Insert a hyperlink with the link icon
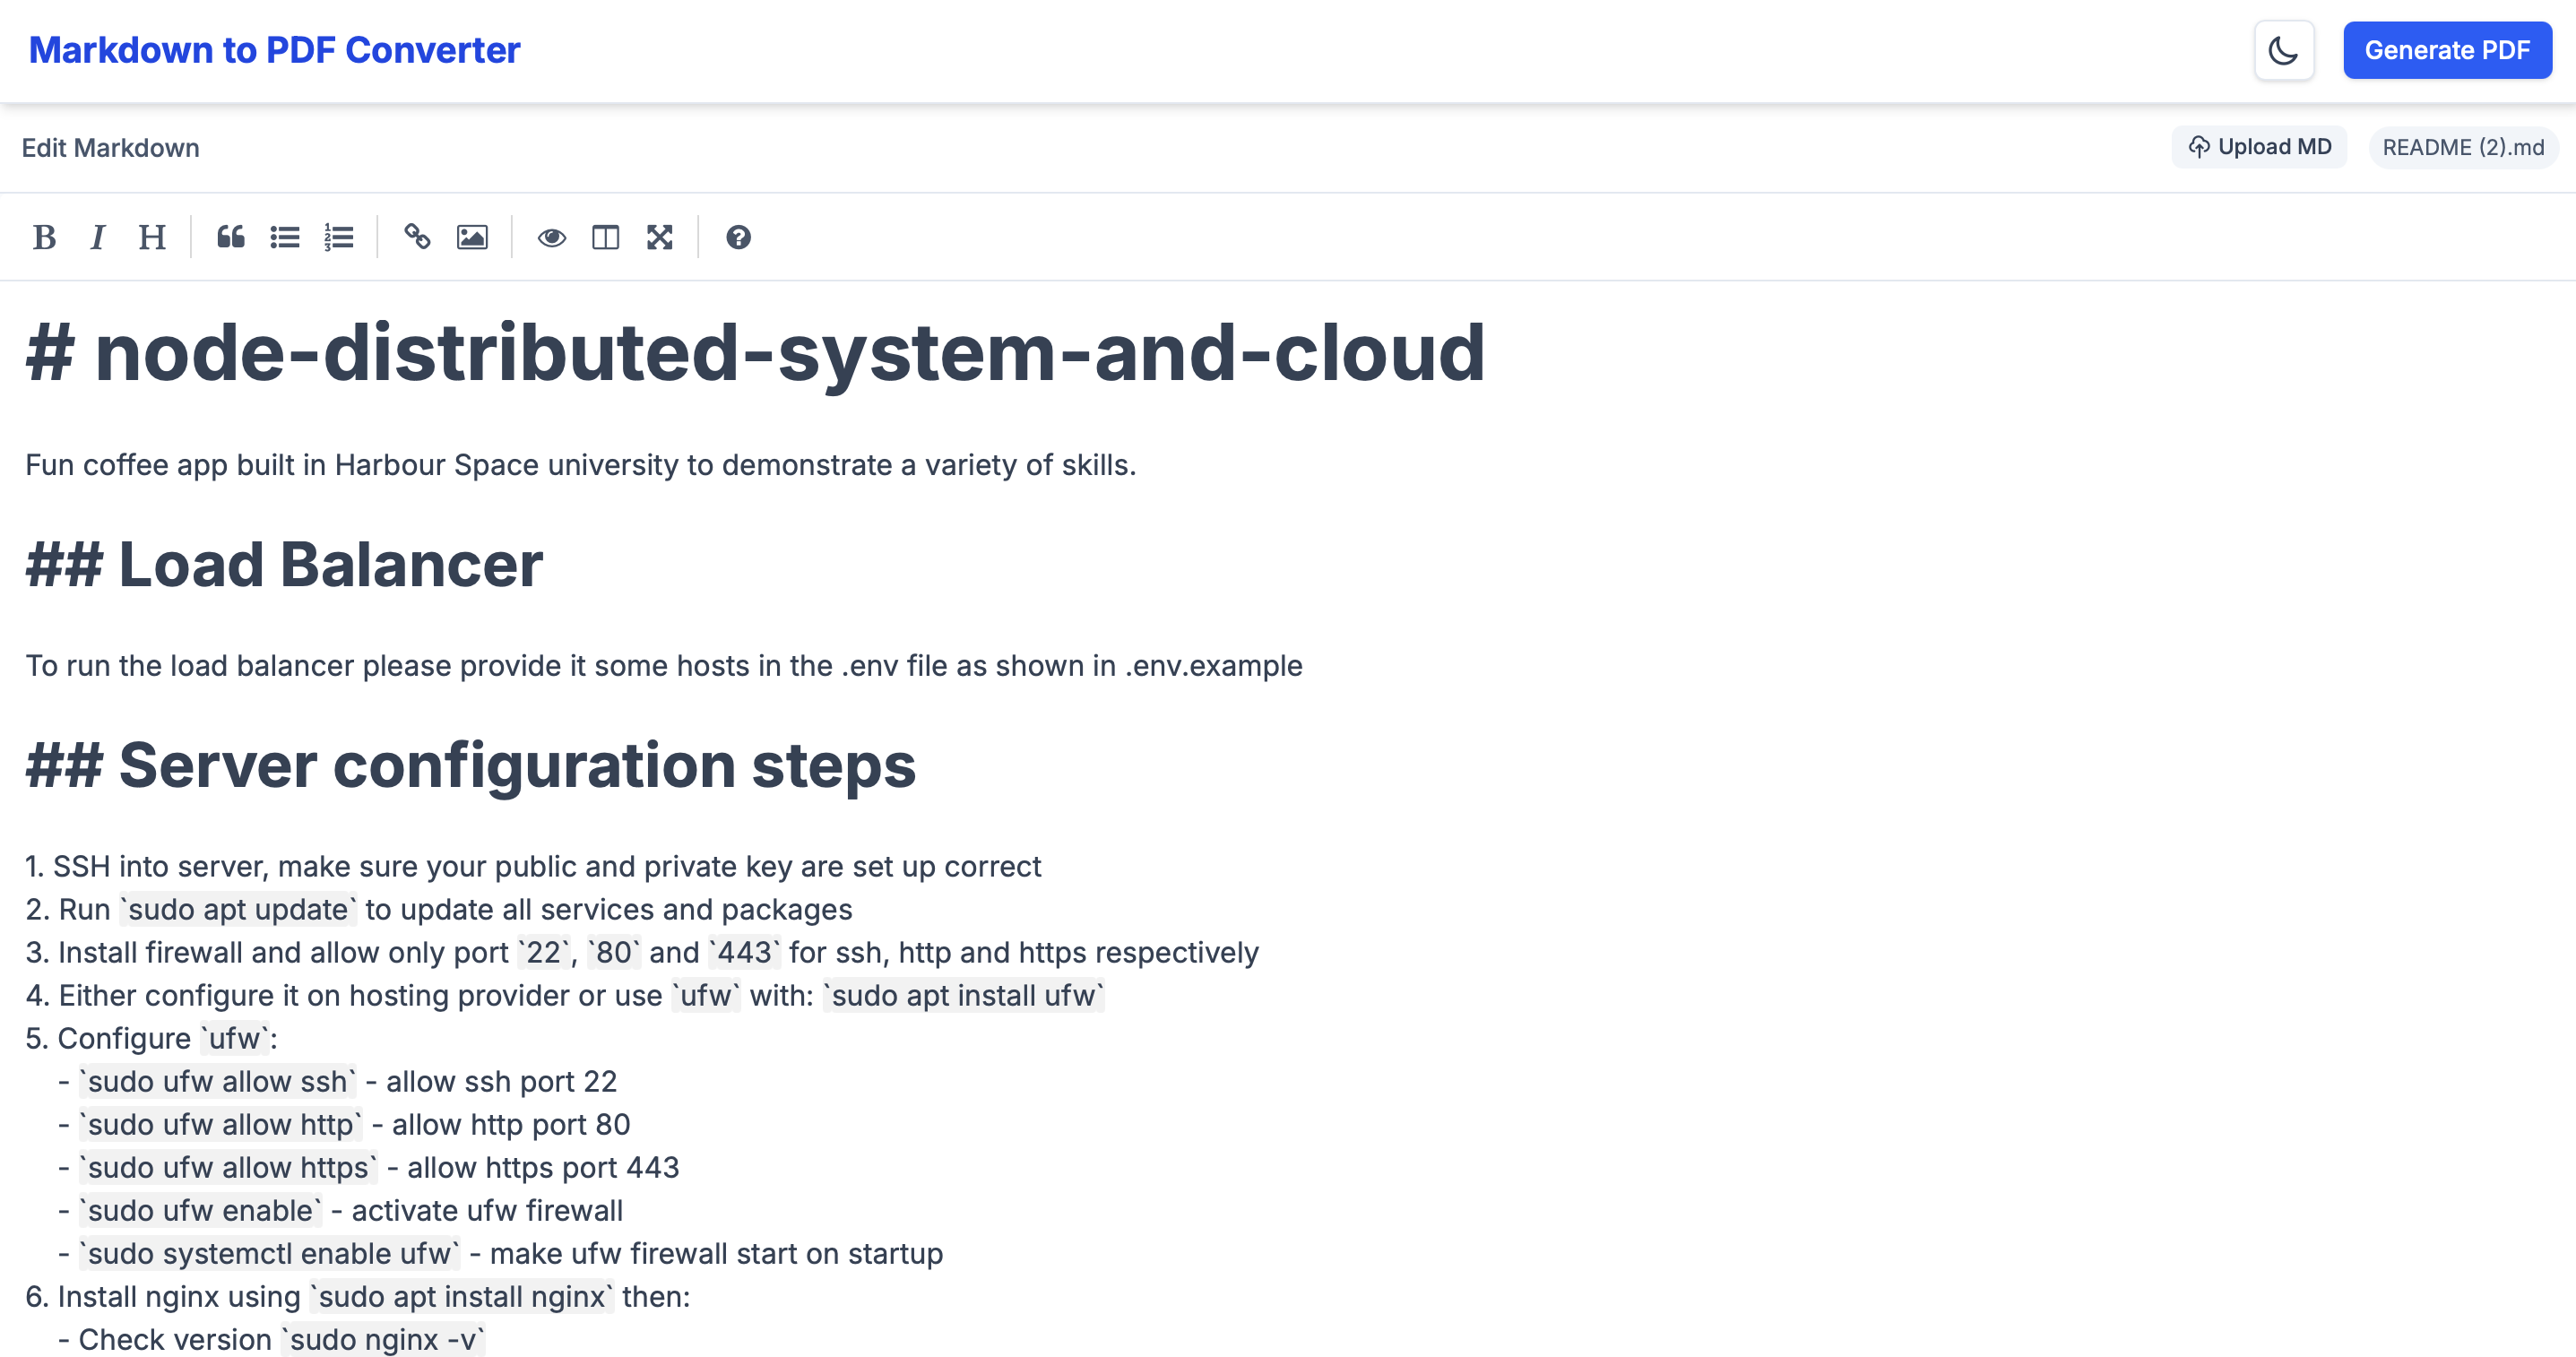This screenshot has height=1357, width=2576. point(417,237)
